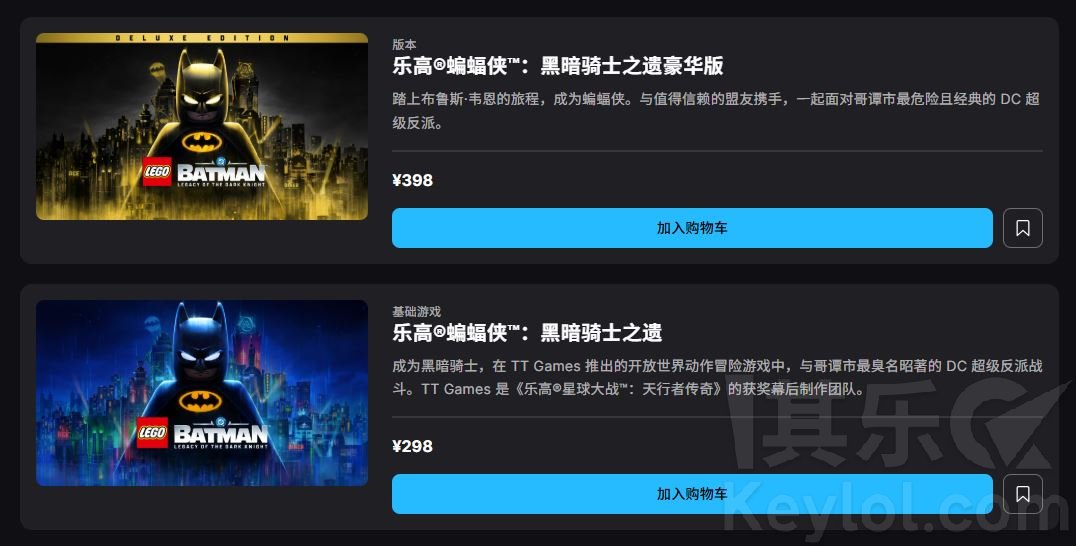Bookmark the base game to wishlist

tap(1022, 494)
